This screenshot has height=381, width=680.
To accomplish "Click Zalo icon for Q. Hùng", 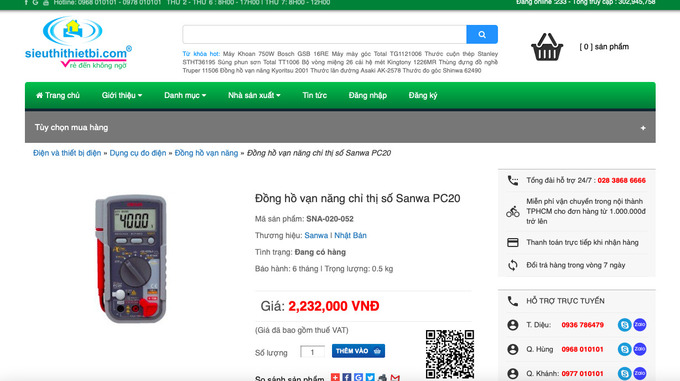I will coord(640,349).
